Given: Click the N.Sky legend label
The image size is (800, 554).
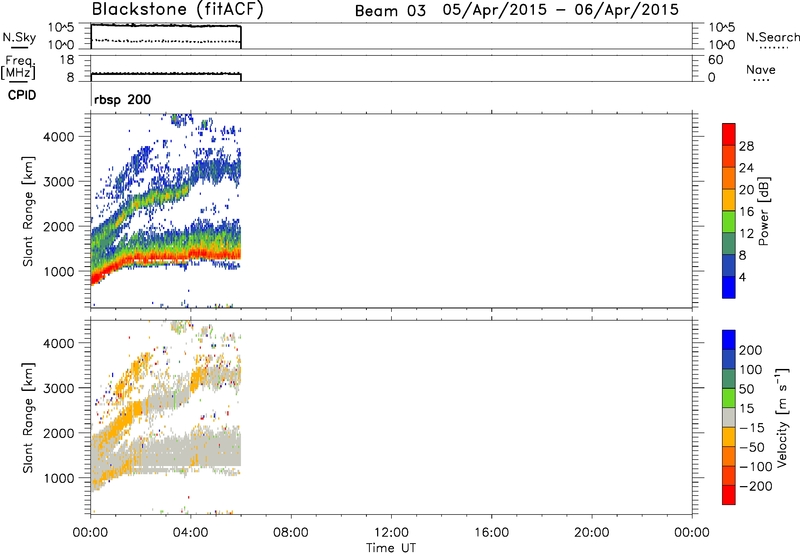Looking at the screenshot, I should point(19,37).
